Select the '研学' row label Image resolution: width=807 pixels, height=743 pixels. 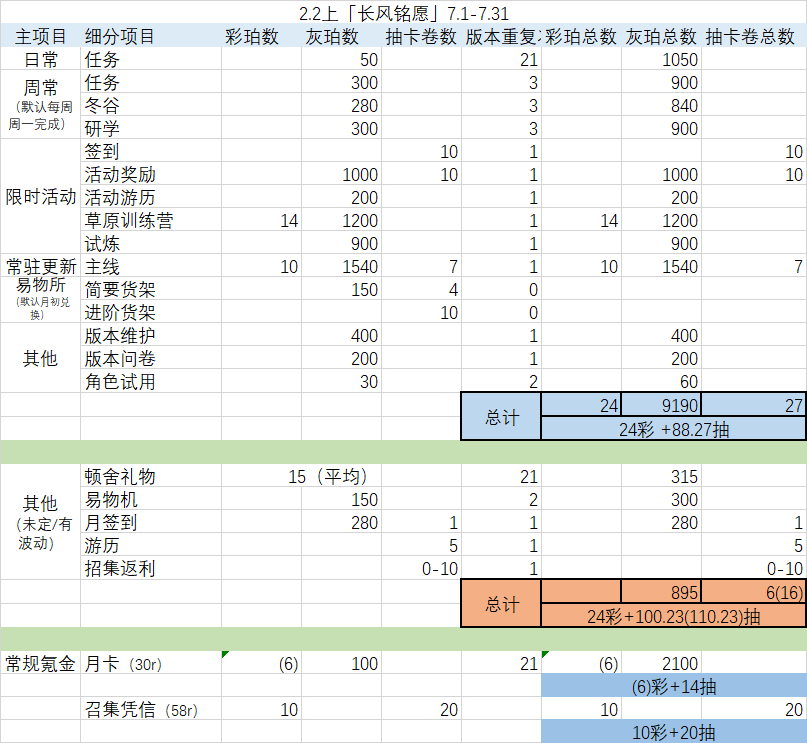(151, 128)
